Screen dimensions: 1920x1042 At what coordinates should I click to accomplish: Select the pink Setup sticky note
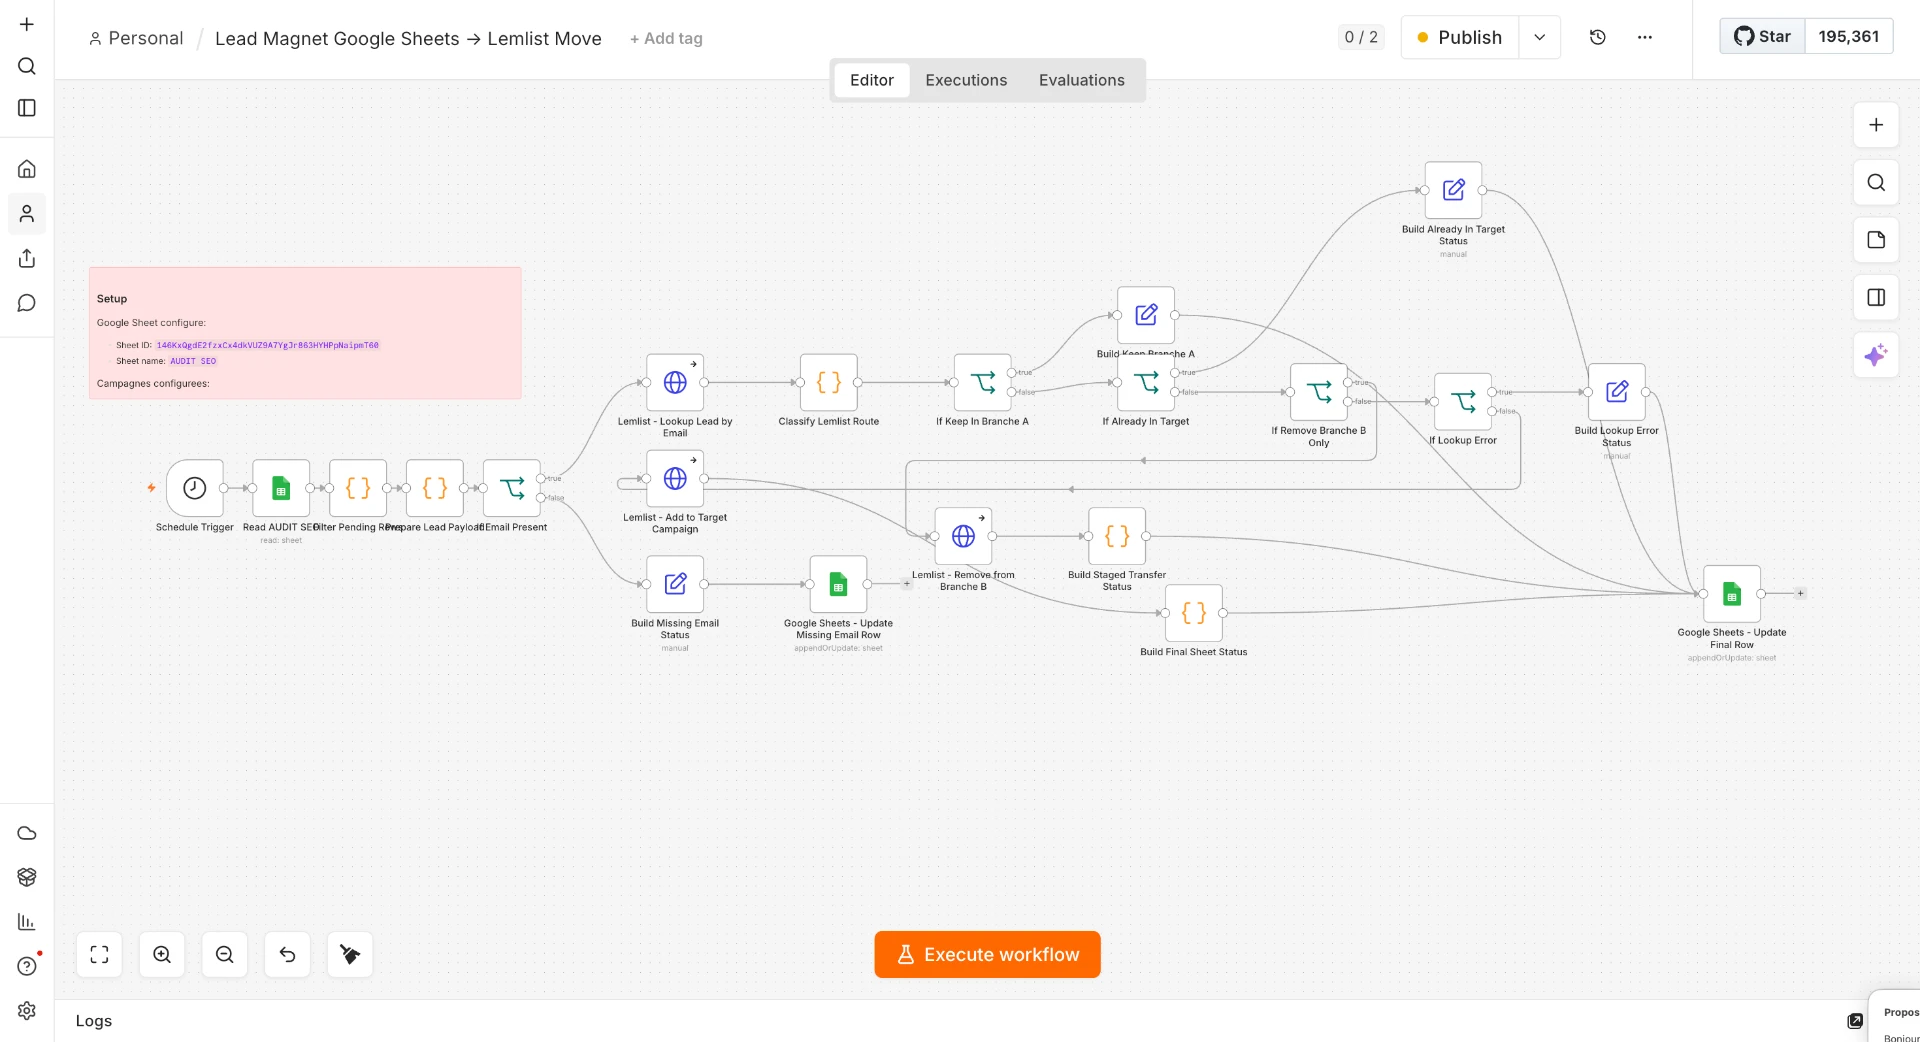coord(305,333)
